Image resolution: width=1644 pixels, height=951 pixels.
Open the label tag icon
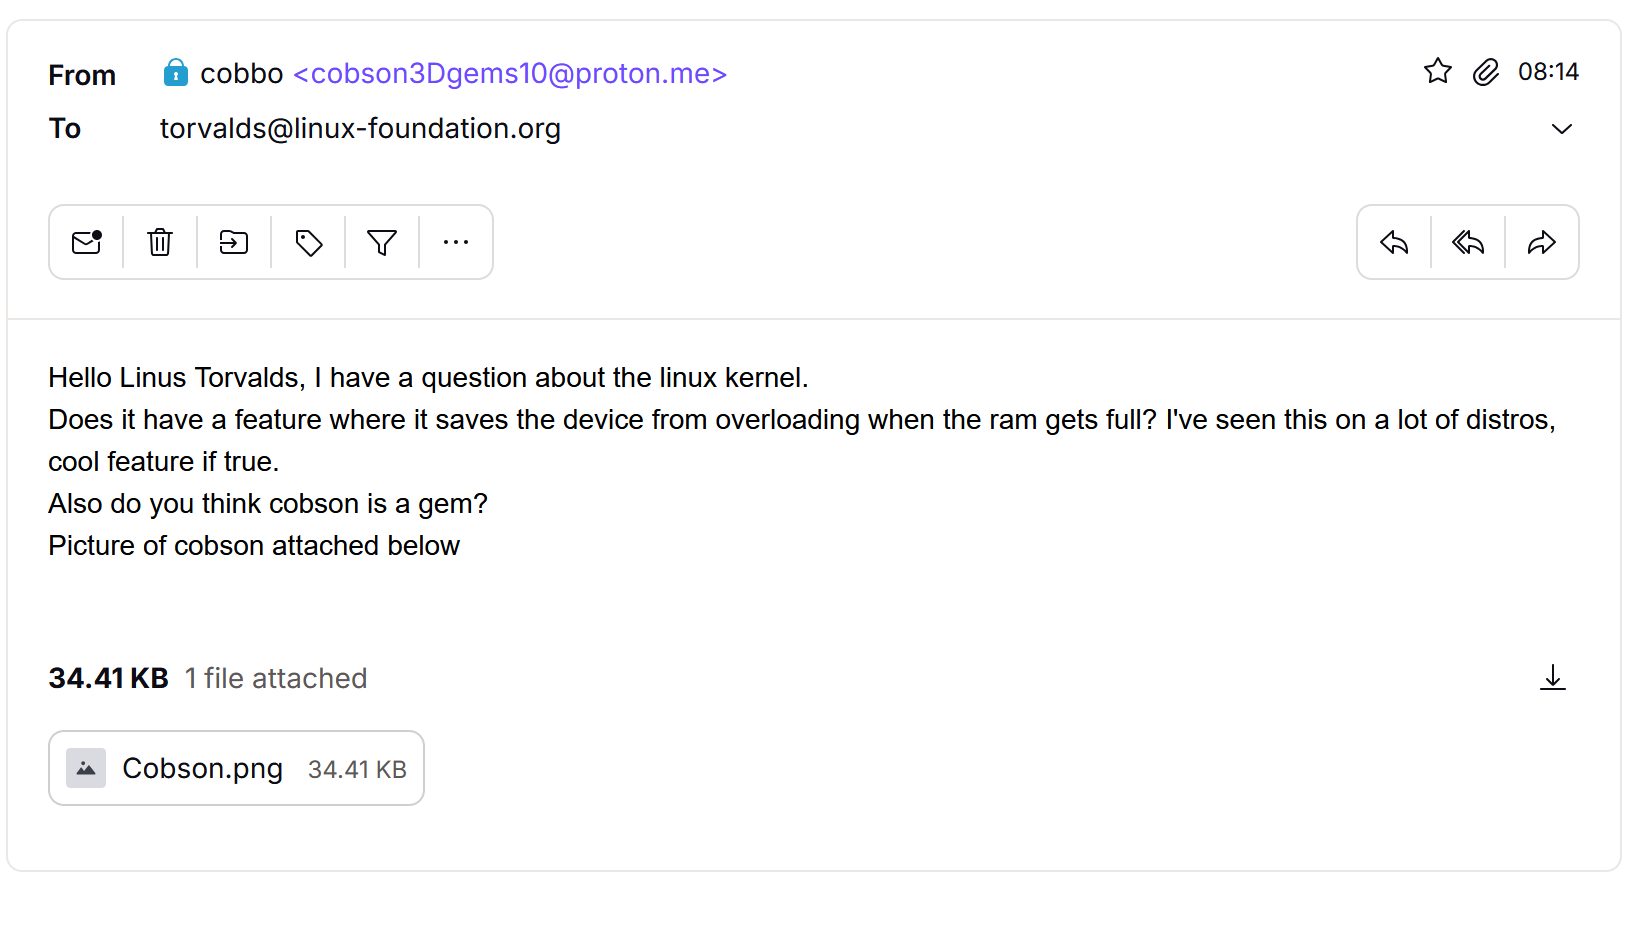[308, 243]
